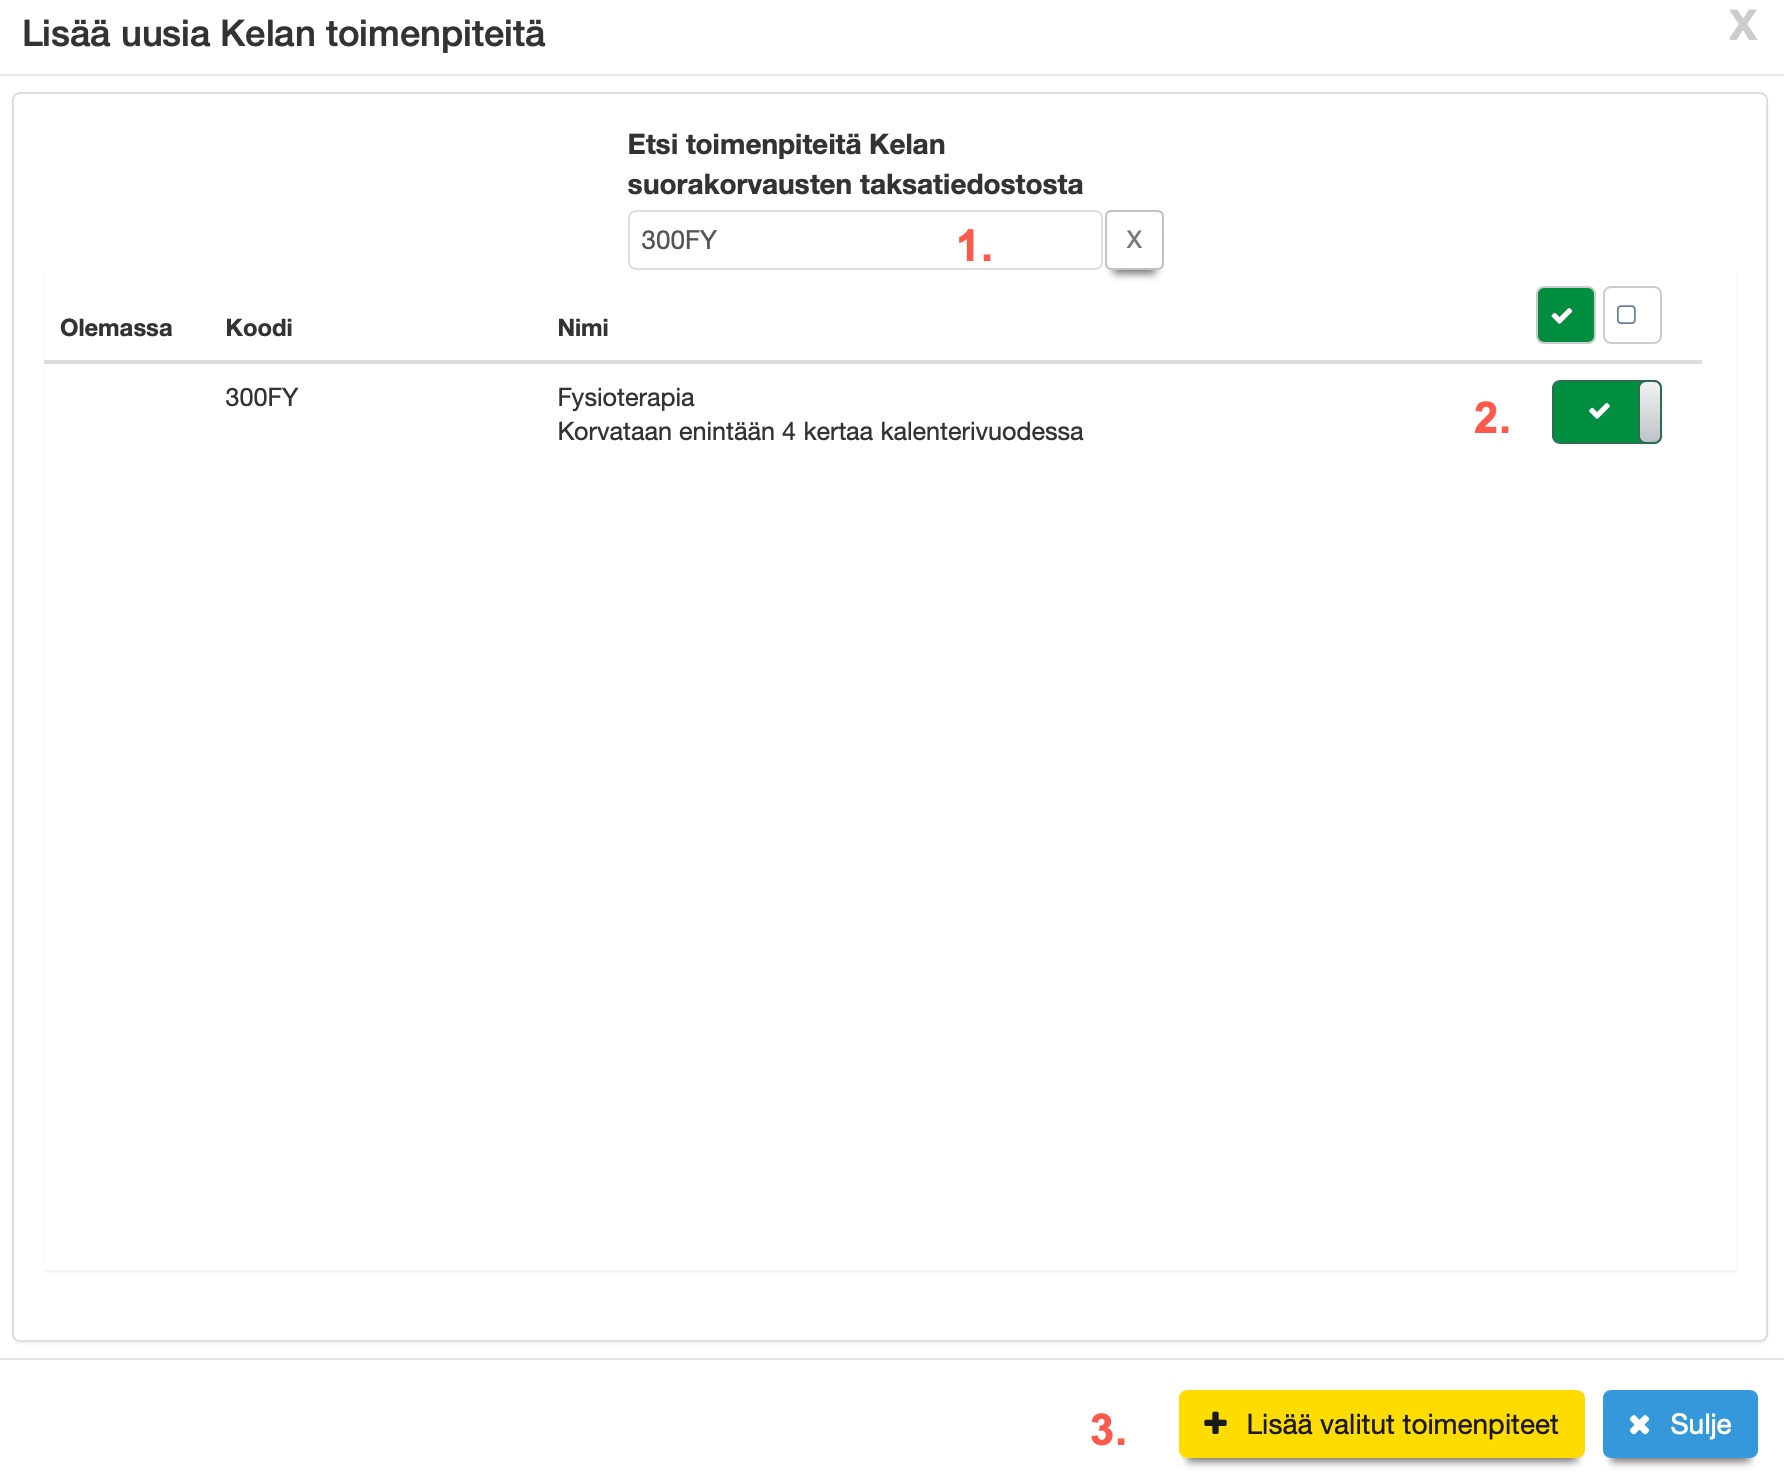Click the gray handle of the row switch
1784x1484 pixels.
point(1650,412)
